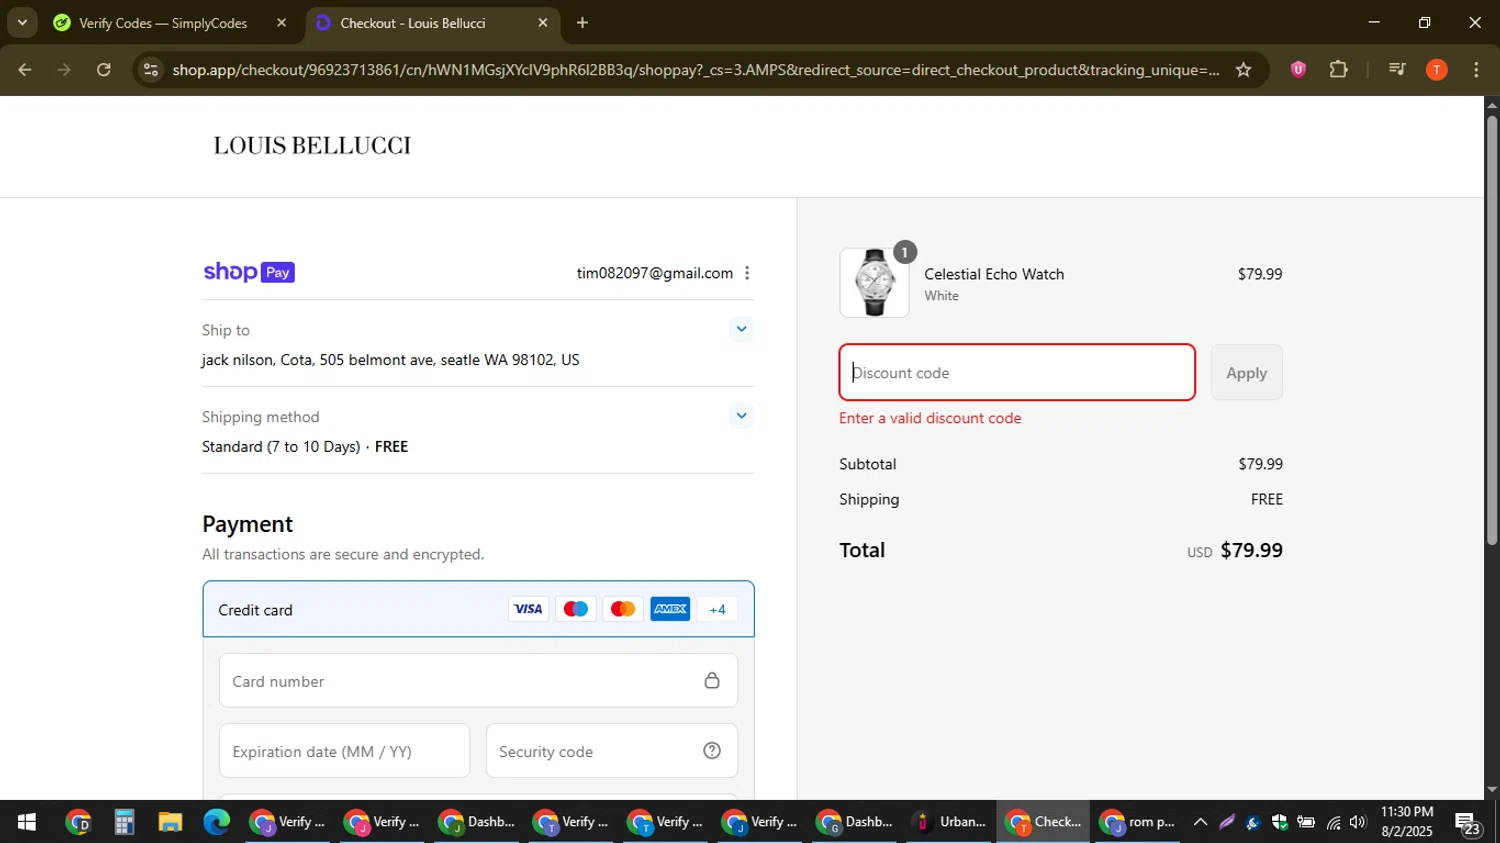
Task: Click the Mastercard logo
Action: click(x=623, y=609)
